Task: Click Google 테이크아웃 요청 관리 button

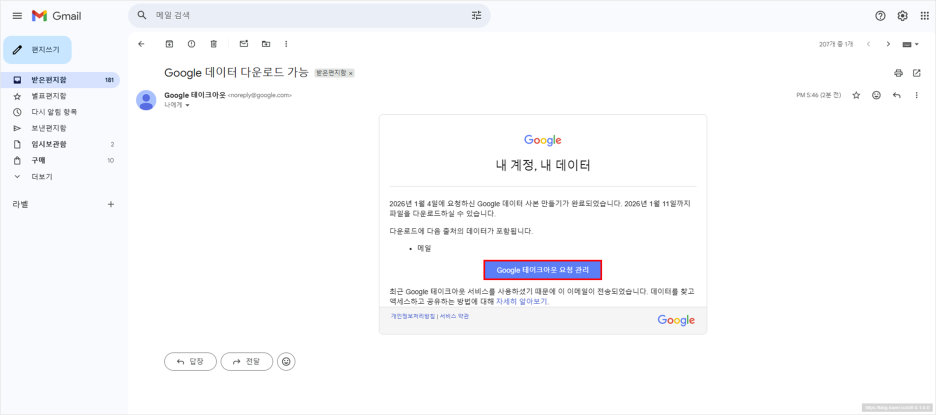Action: pos(542,270)
